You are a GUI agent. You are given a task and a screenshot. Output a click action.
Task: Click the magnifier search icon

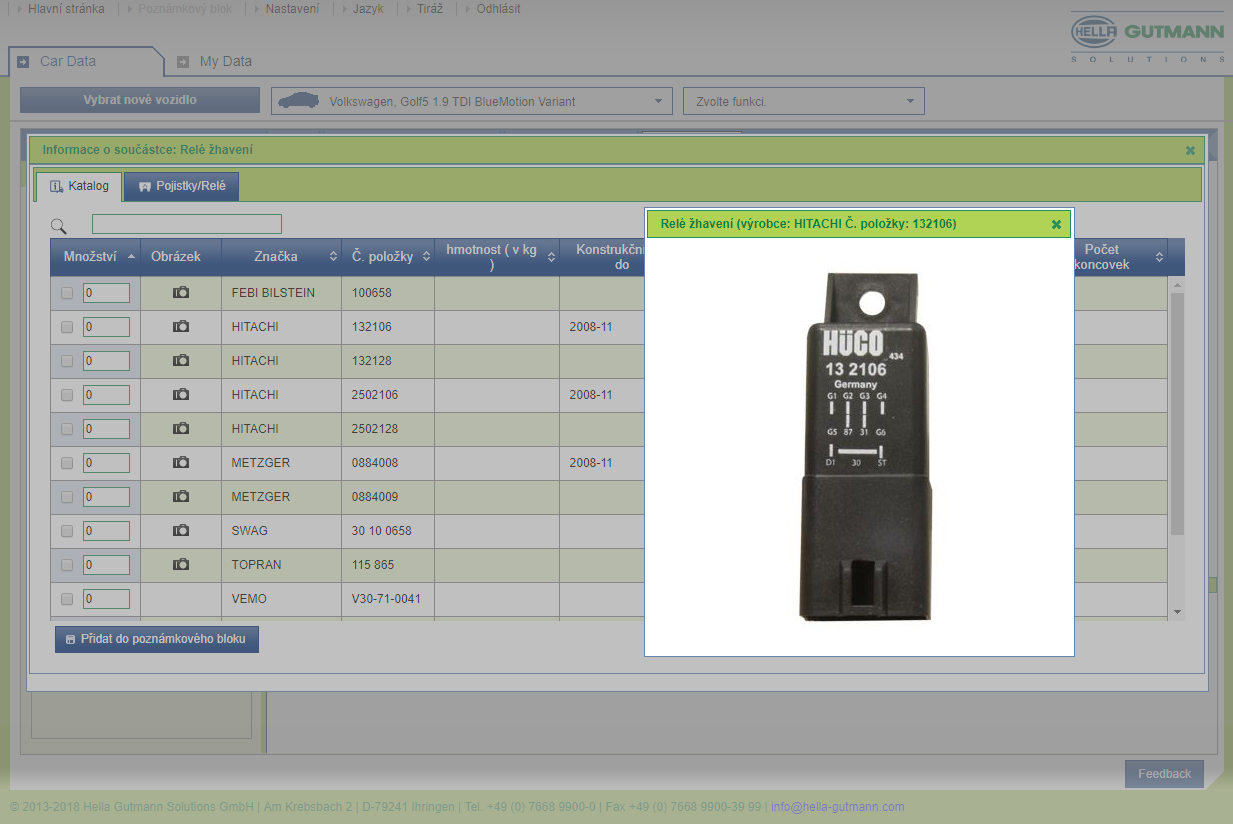[59, 226]
